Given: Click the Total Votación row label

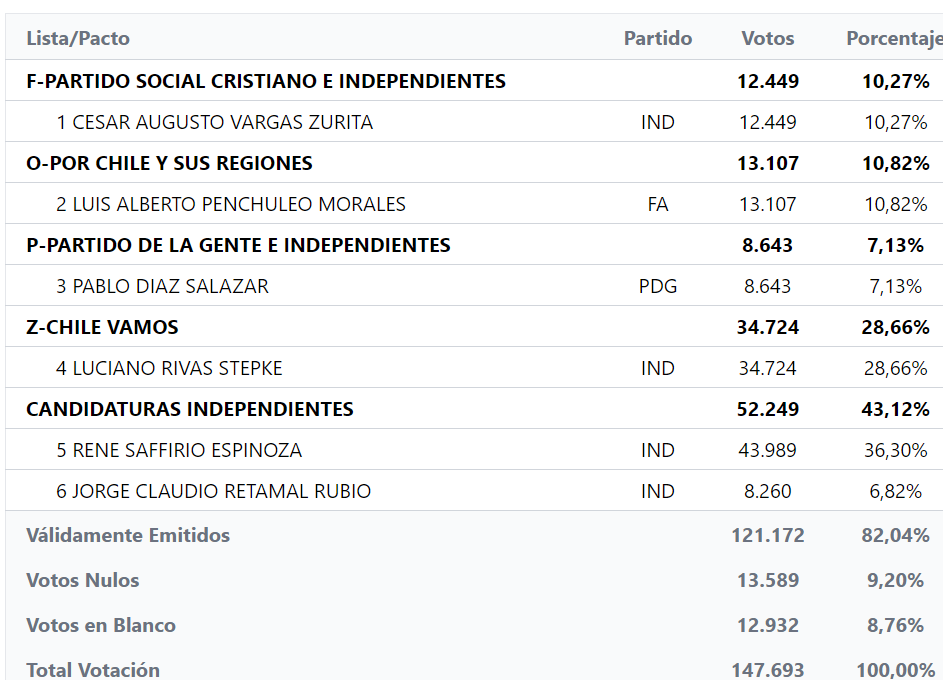Looking at the screenshot, I should (x=93, y=669).
